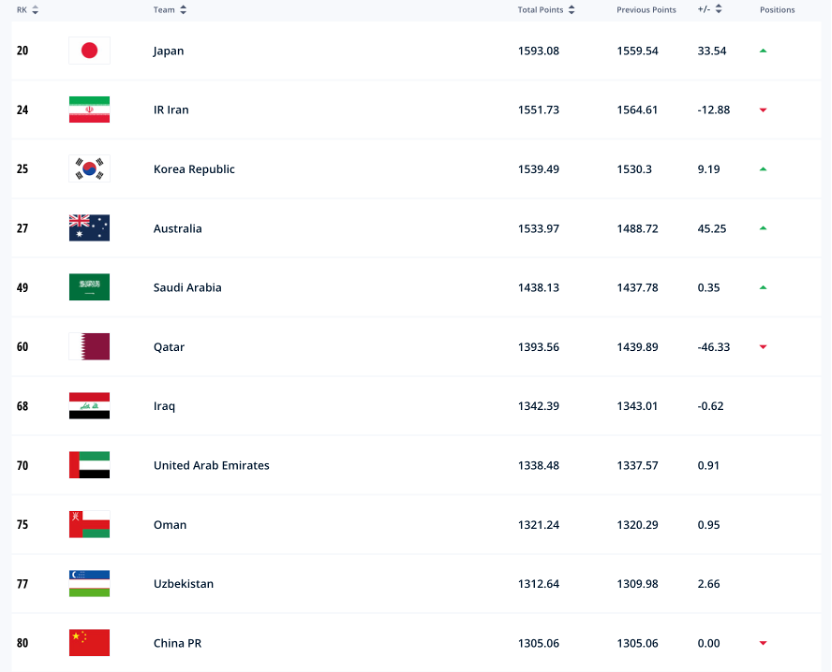Open the Korea Republic team link

click(194, 169)
